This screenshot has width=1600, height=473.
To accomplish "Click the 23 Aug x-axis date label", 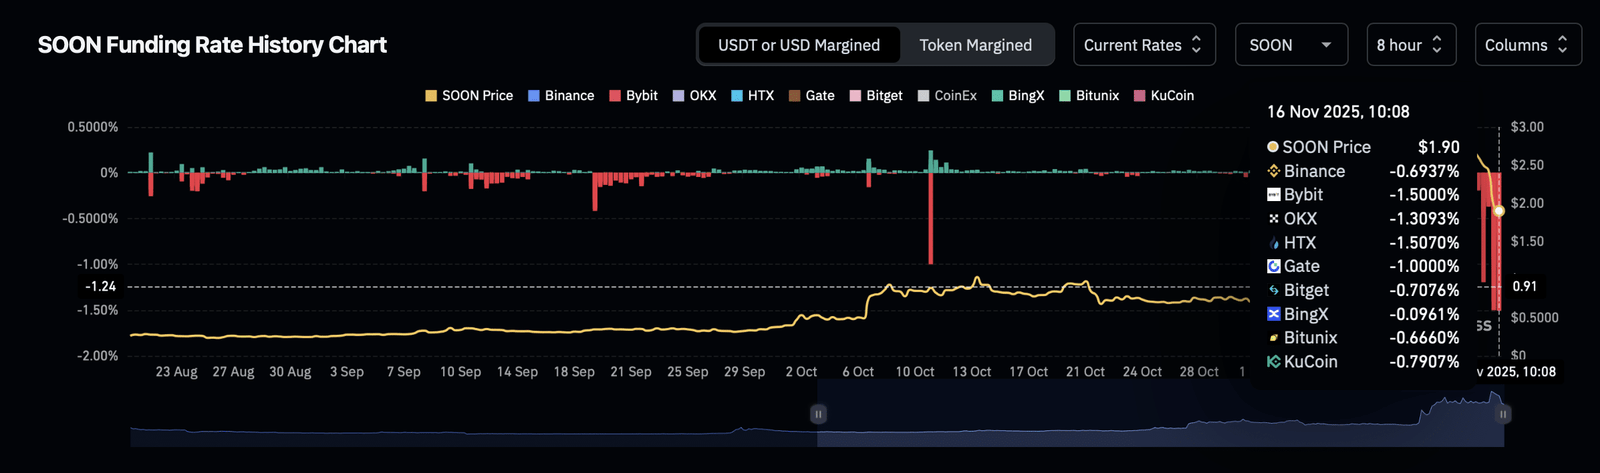I will (x=176, y=372).
